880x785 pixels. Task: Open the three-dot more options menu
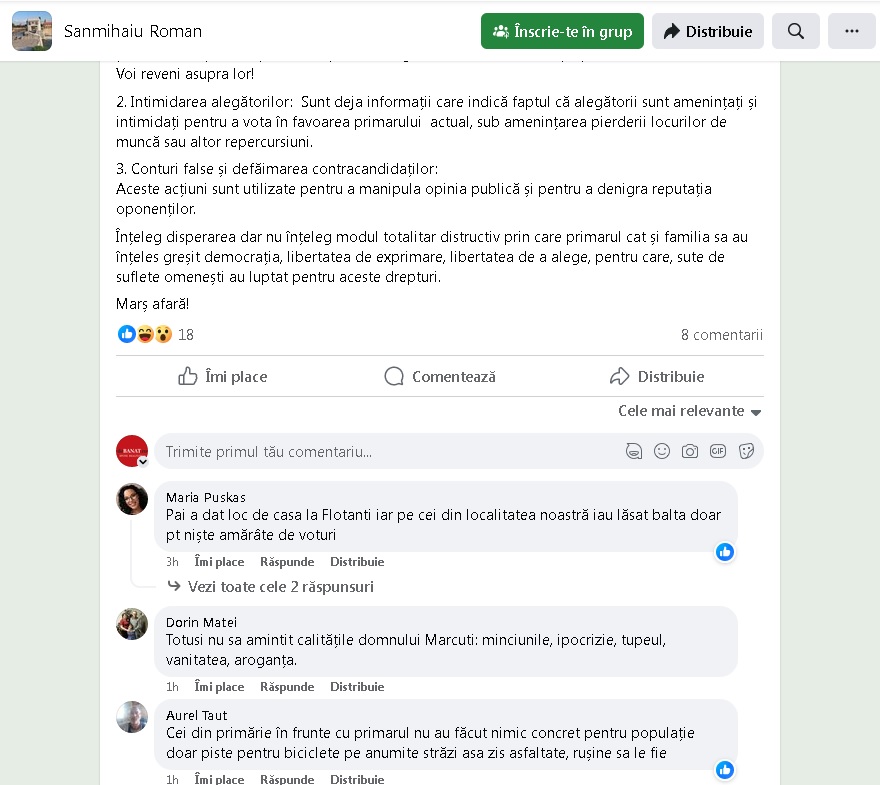[x=851, y=31]
